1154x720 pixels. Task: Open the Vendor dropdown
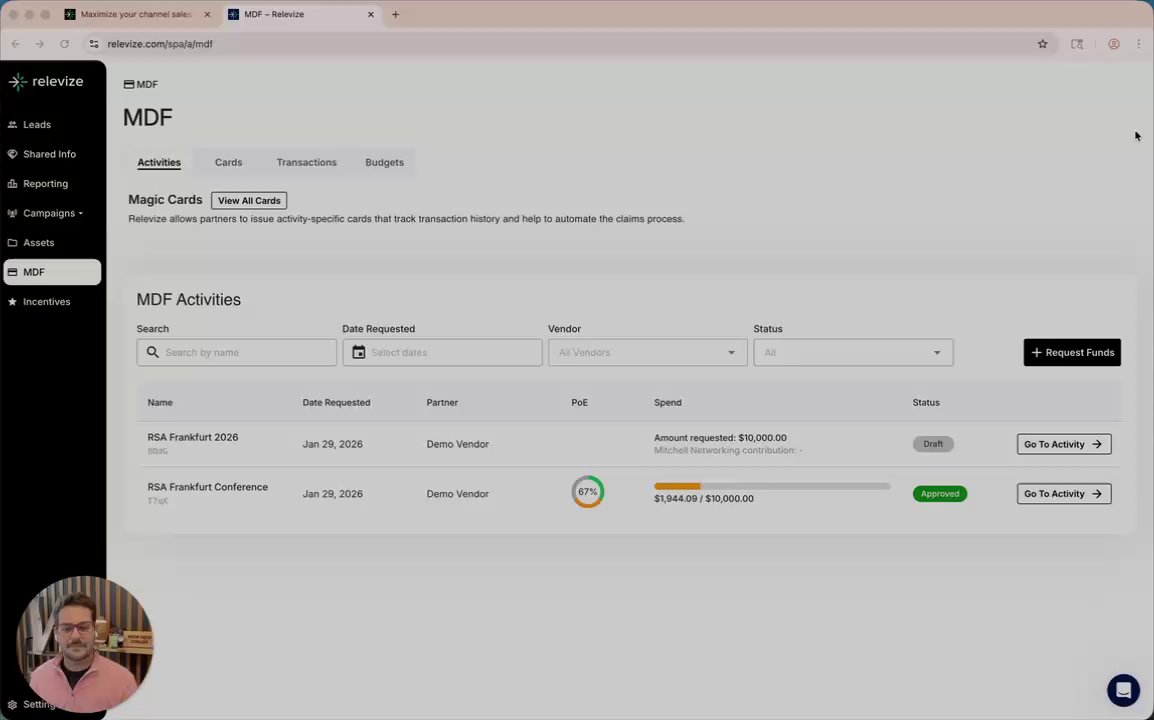coord(647,352)
